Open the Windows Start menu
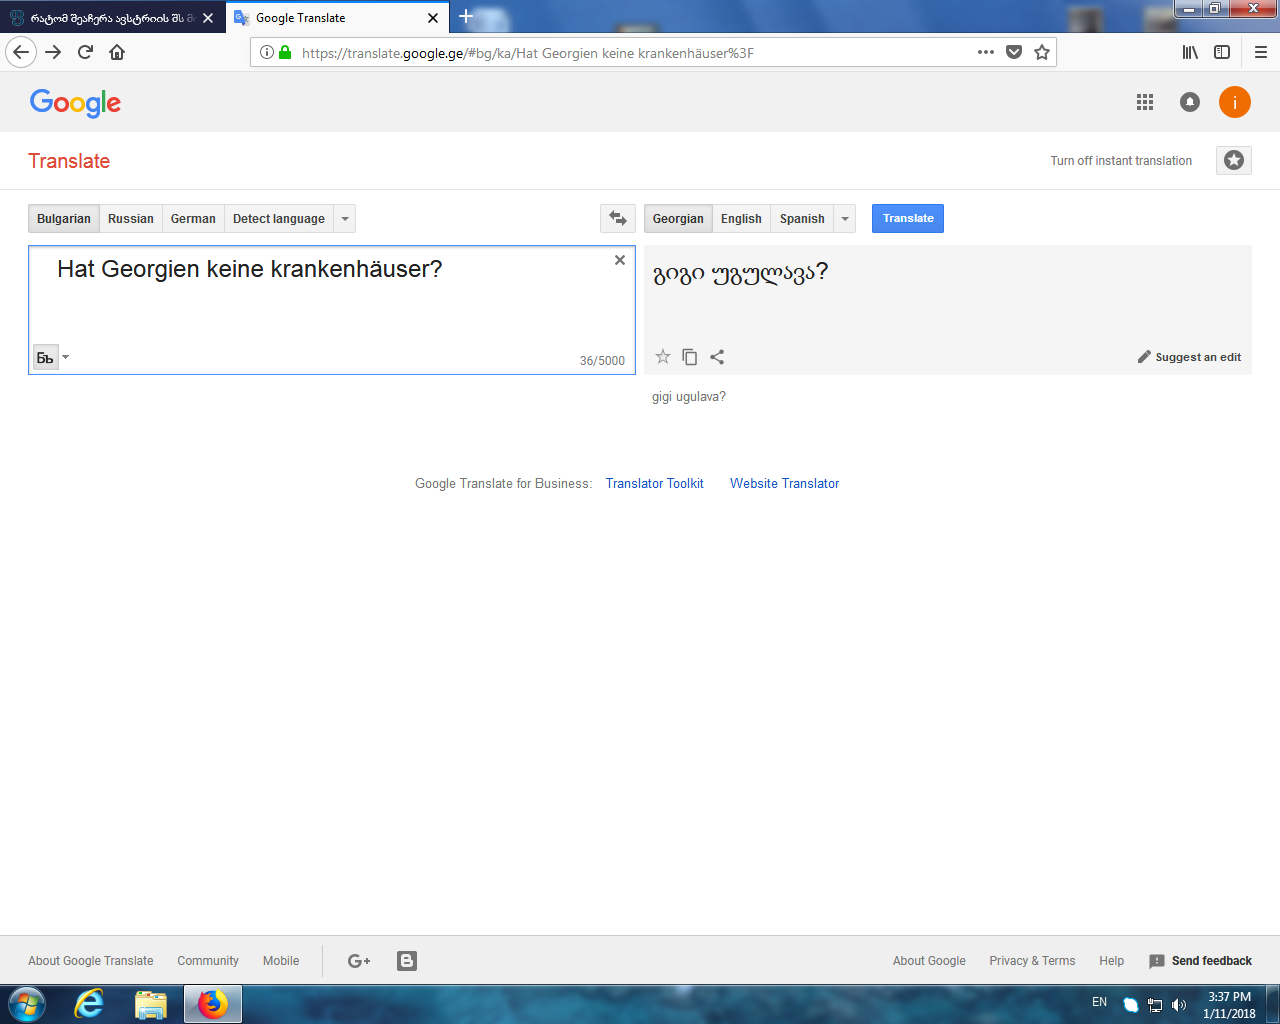Image resolution: width=1280 pixels, height=1024 pixels. (27, 1004)
